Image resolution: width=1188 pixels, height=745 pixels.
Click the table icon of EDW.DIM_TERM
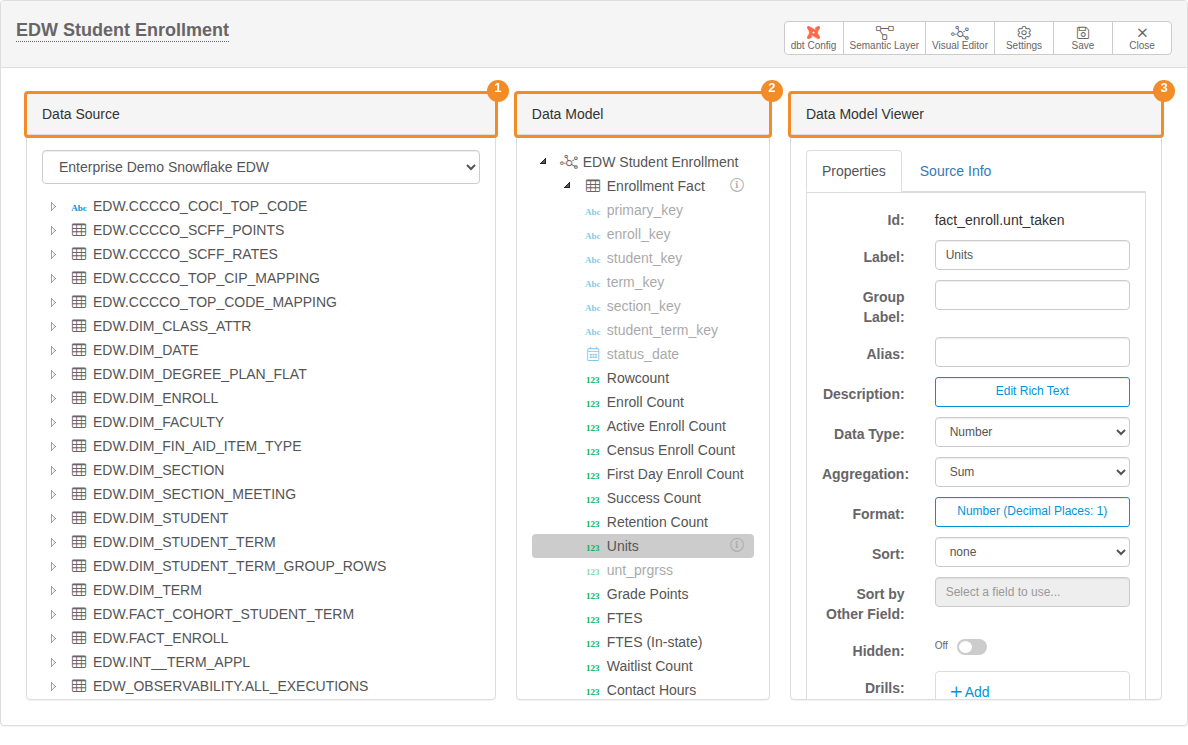(79, 590)
